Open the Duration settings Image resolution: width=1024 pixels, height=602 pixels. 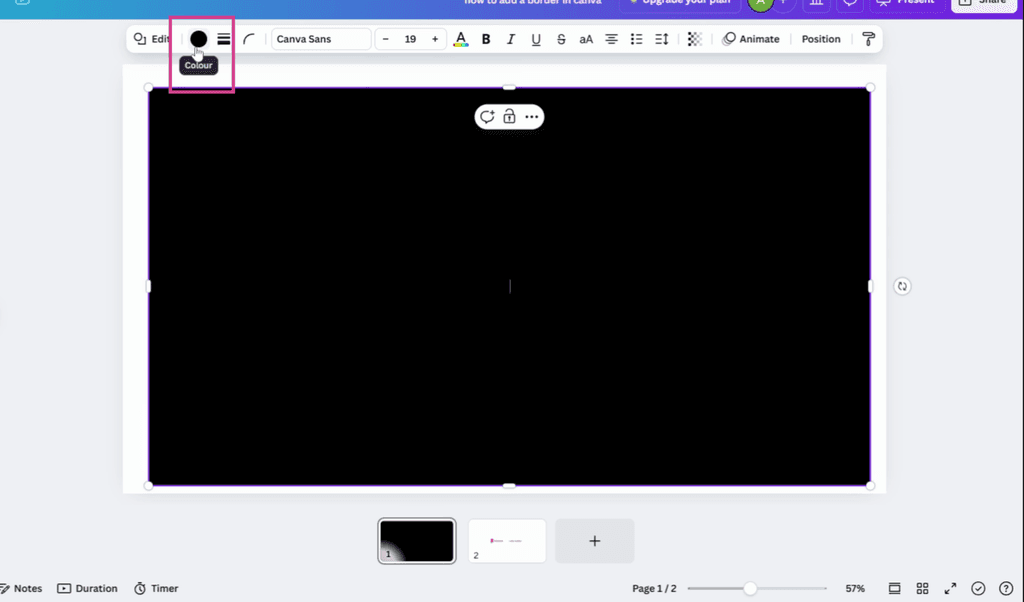tap(87, 588)
